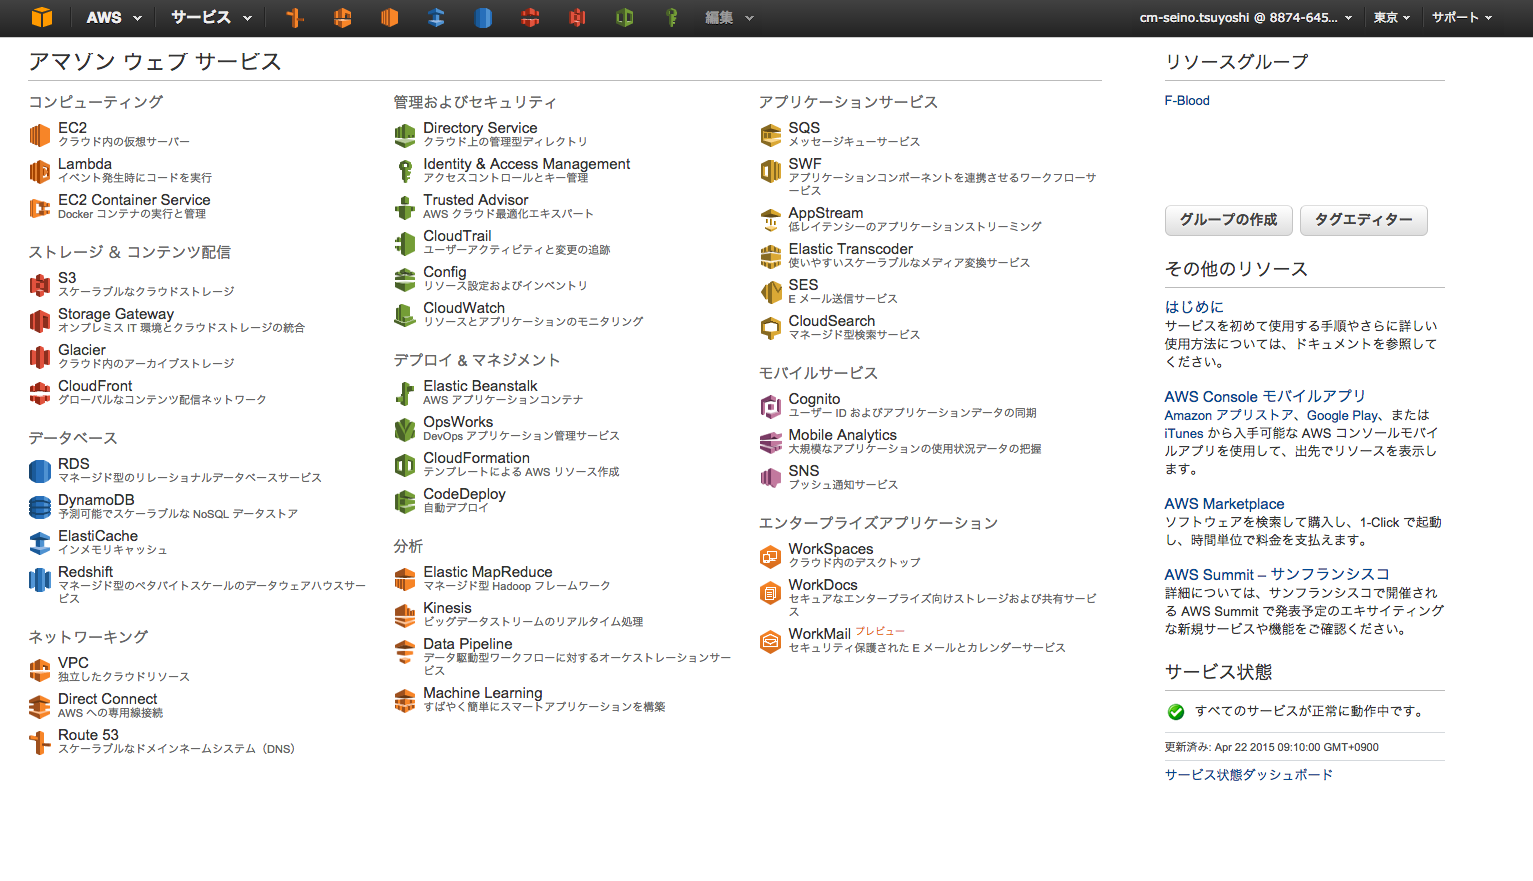Open the WorkDocs link
The image size is (1533, 881).
click(x=822, y=585)
